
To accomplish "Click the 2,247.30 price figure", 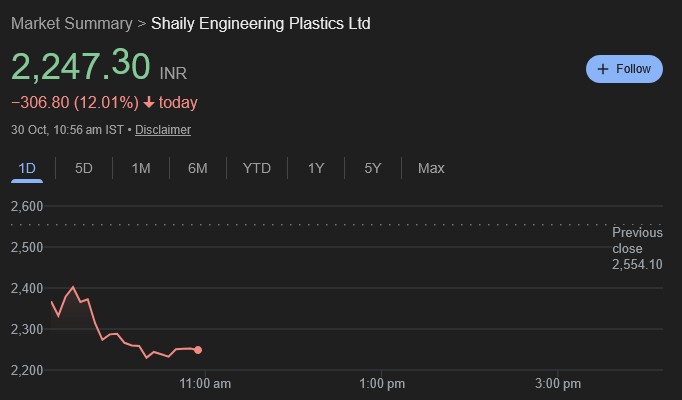I will pyautogui.click(x=81, y=67).
